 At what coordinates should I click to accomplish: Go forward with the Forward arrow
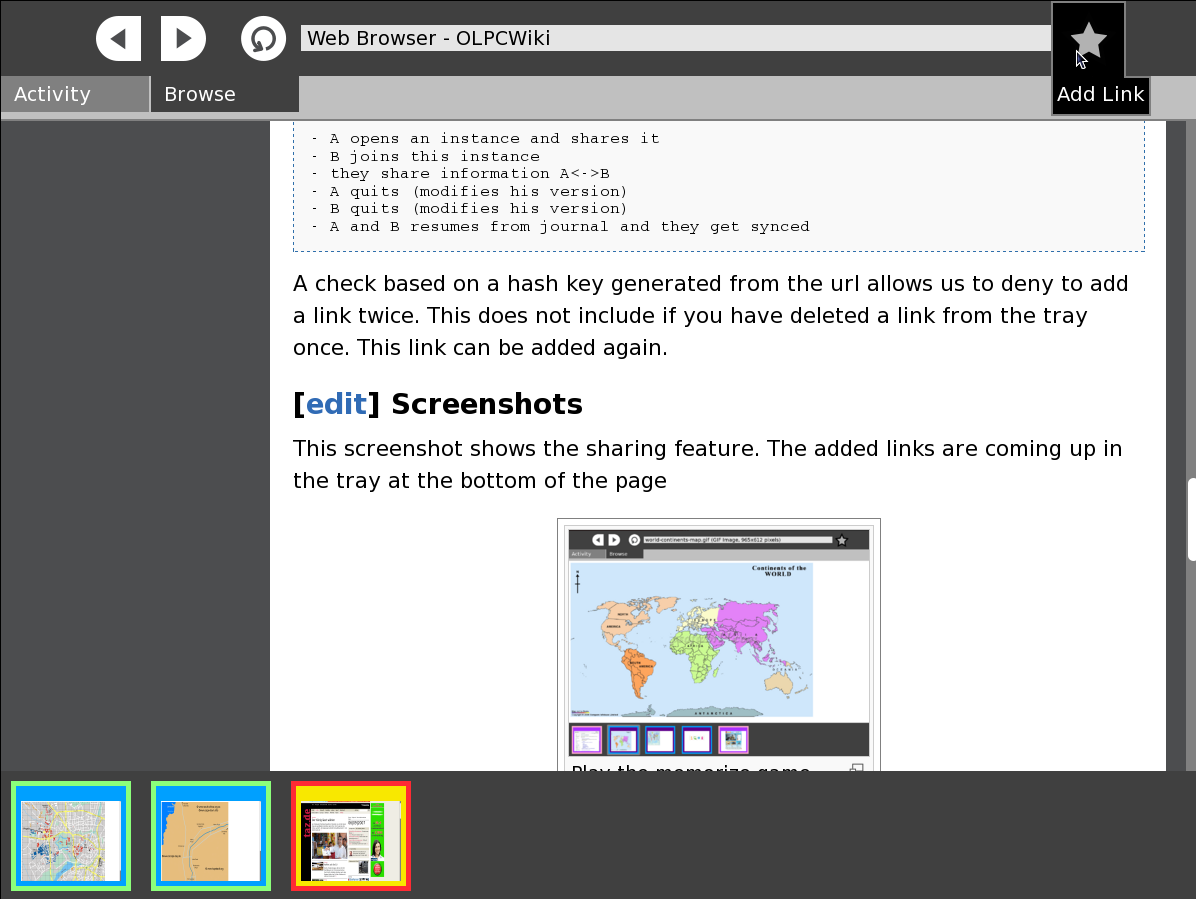click(182, 39)
